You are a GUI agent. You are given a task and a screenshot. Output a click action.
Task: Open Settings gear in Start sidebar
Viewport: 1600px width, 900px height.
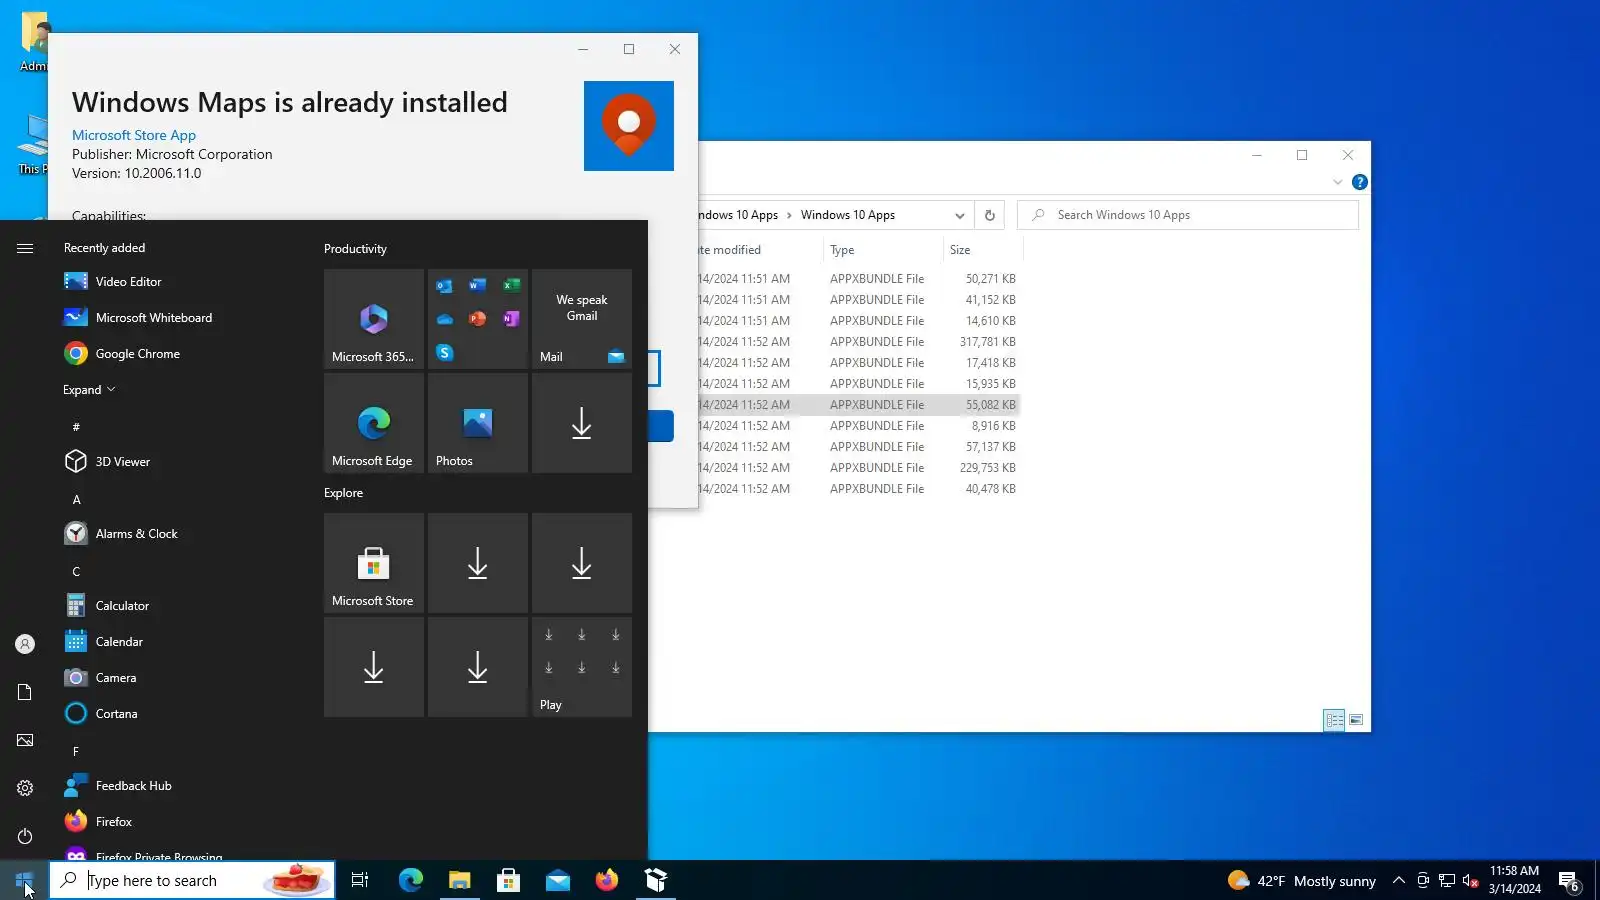click(25, 788)
